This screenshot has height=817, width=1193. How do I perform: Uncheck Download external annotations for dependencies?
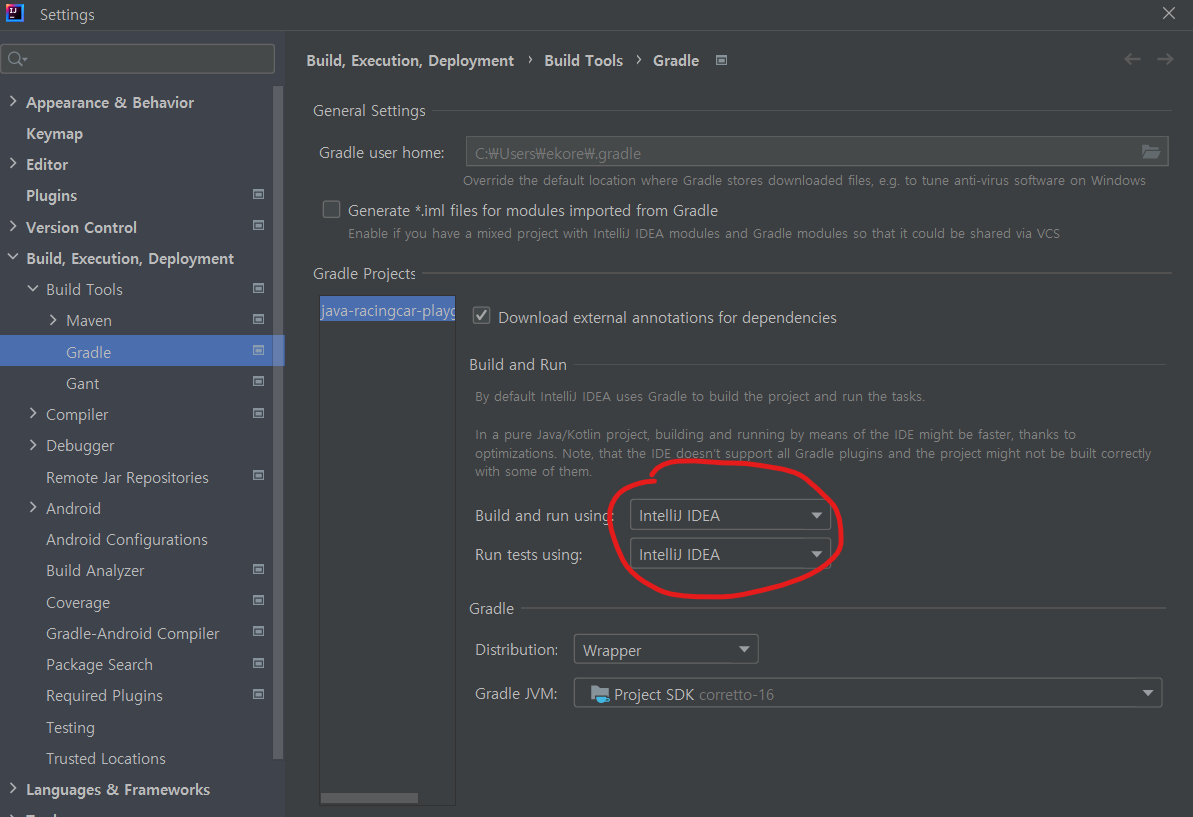pos(482,316)
